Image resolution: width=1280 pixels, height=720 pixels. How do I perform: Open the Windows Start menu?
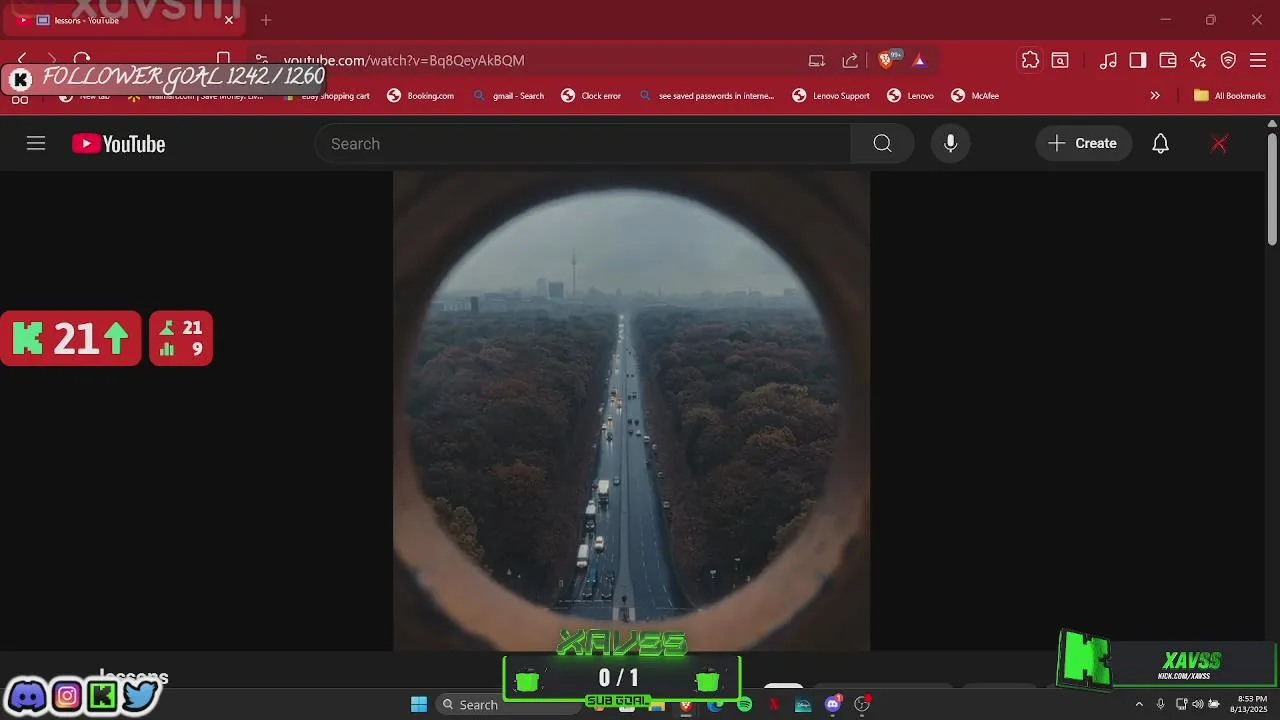coord(419,704)
